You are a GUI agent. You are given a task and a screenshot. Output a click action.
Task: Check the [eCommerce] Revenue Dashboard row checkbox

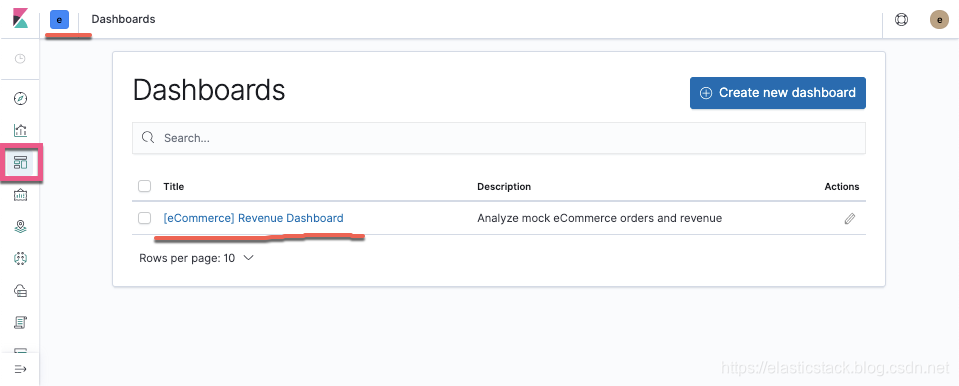[144, 218]
